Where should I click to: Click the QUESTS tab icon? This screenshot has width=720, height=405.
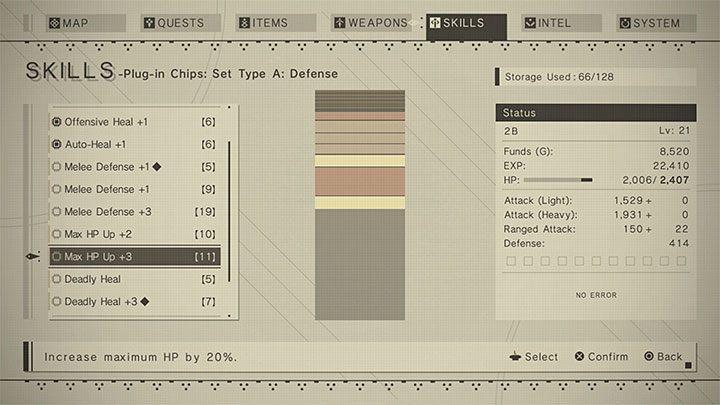(149, 23)
